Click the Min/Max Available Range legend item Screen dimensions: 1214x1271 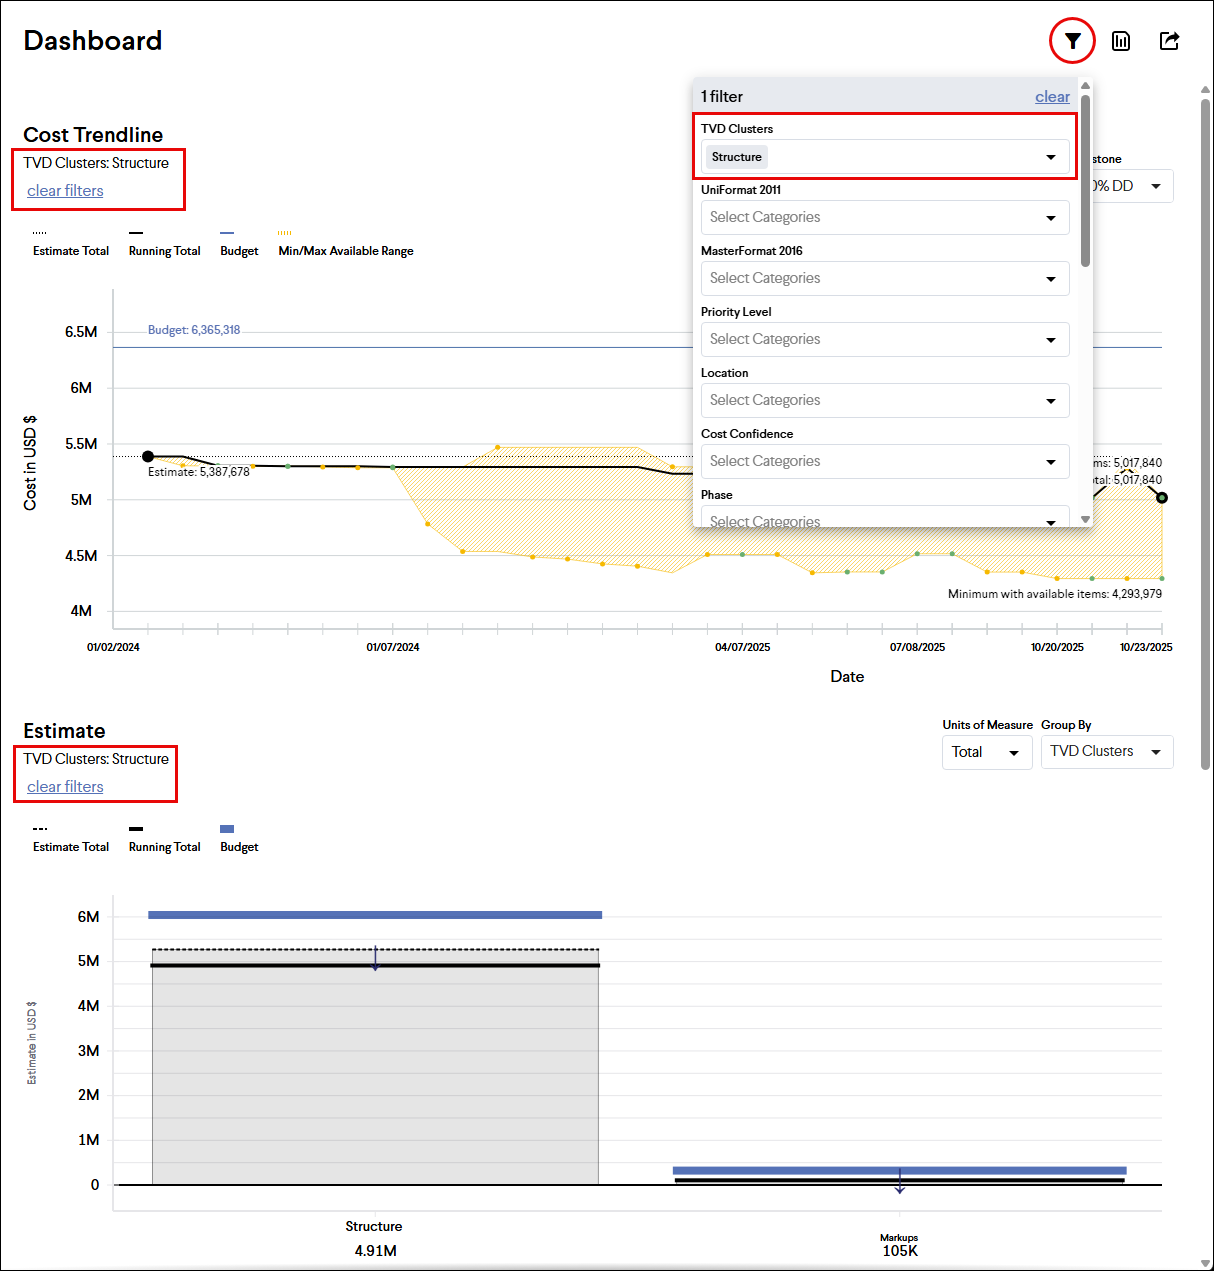[x=345, y=251]
